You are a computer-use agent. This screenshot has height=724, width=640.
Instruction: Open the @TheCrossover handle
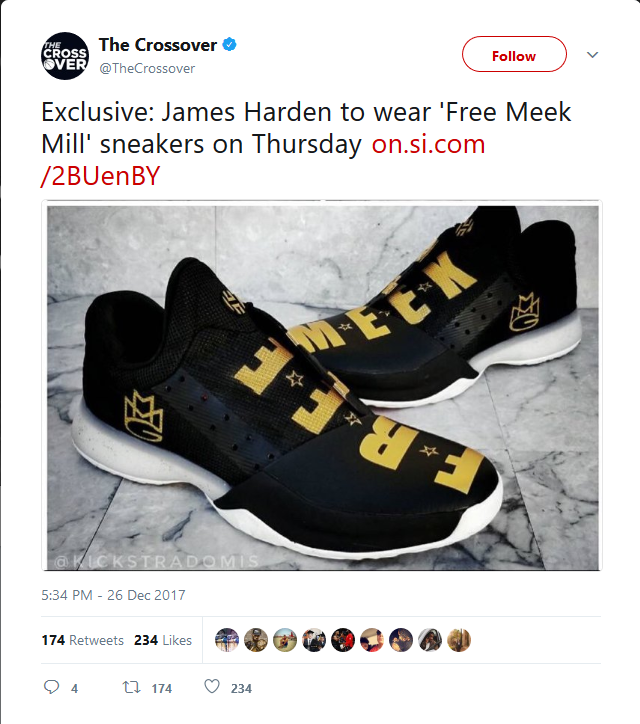click(147, 68)
